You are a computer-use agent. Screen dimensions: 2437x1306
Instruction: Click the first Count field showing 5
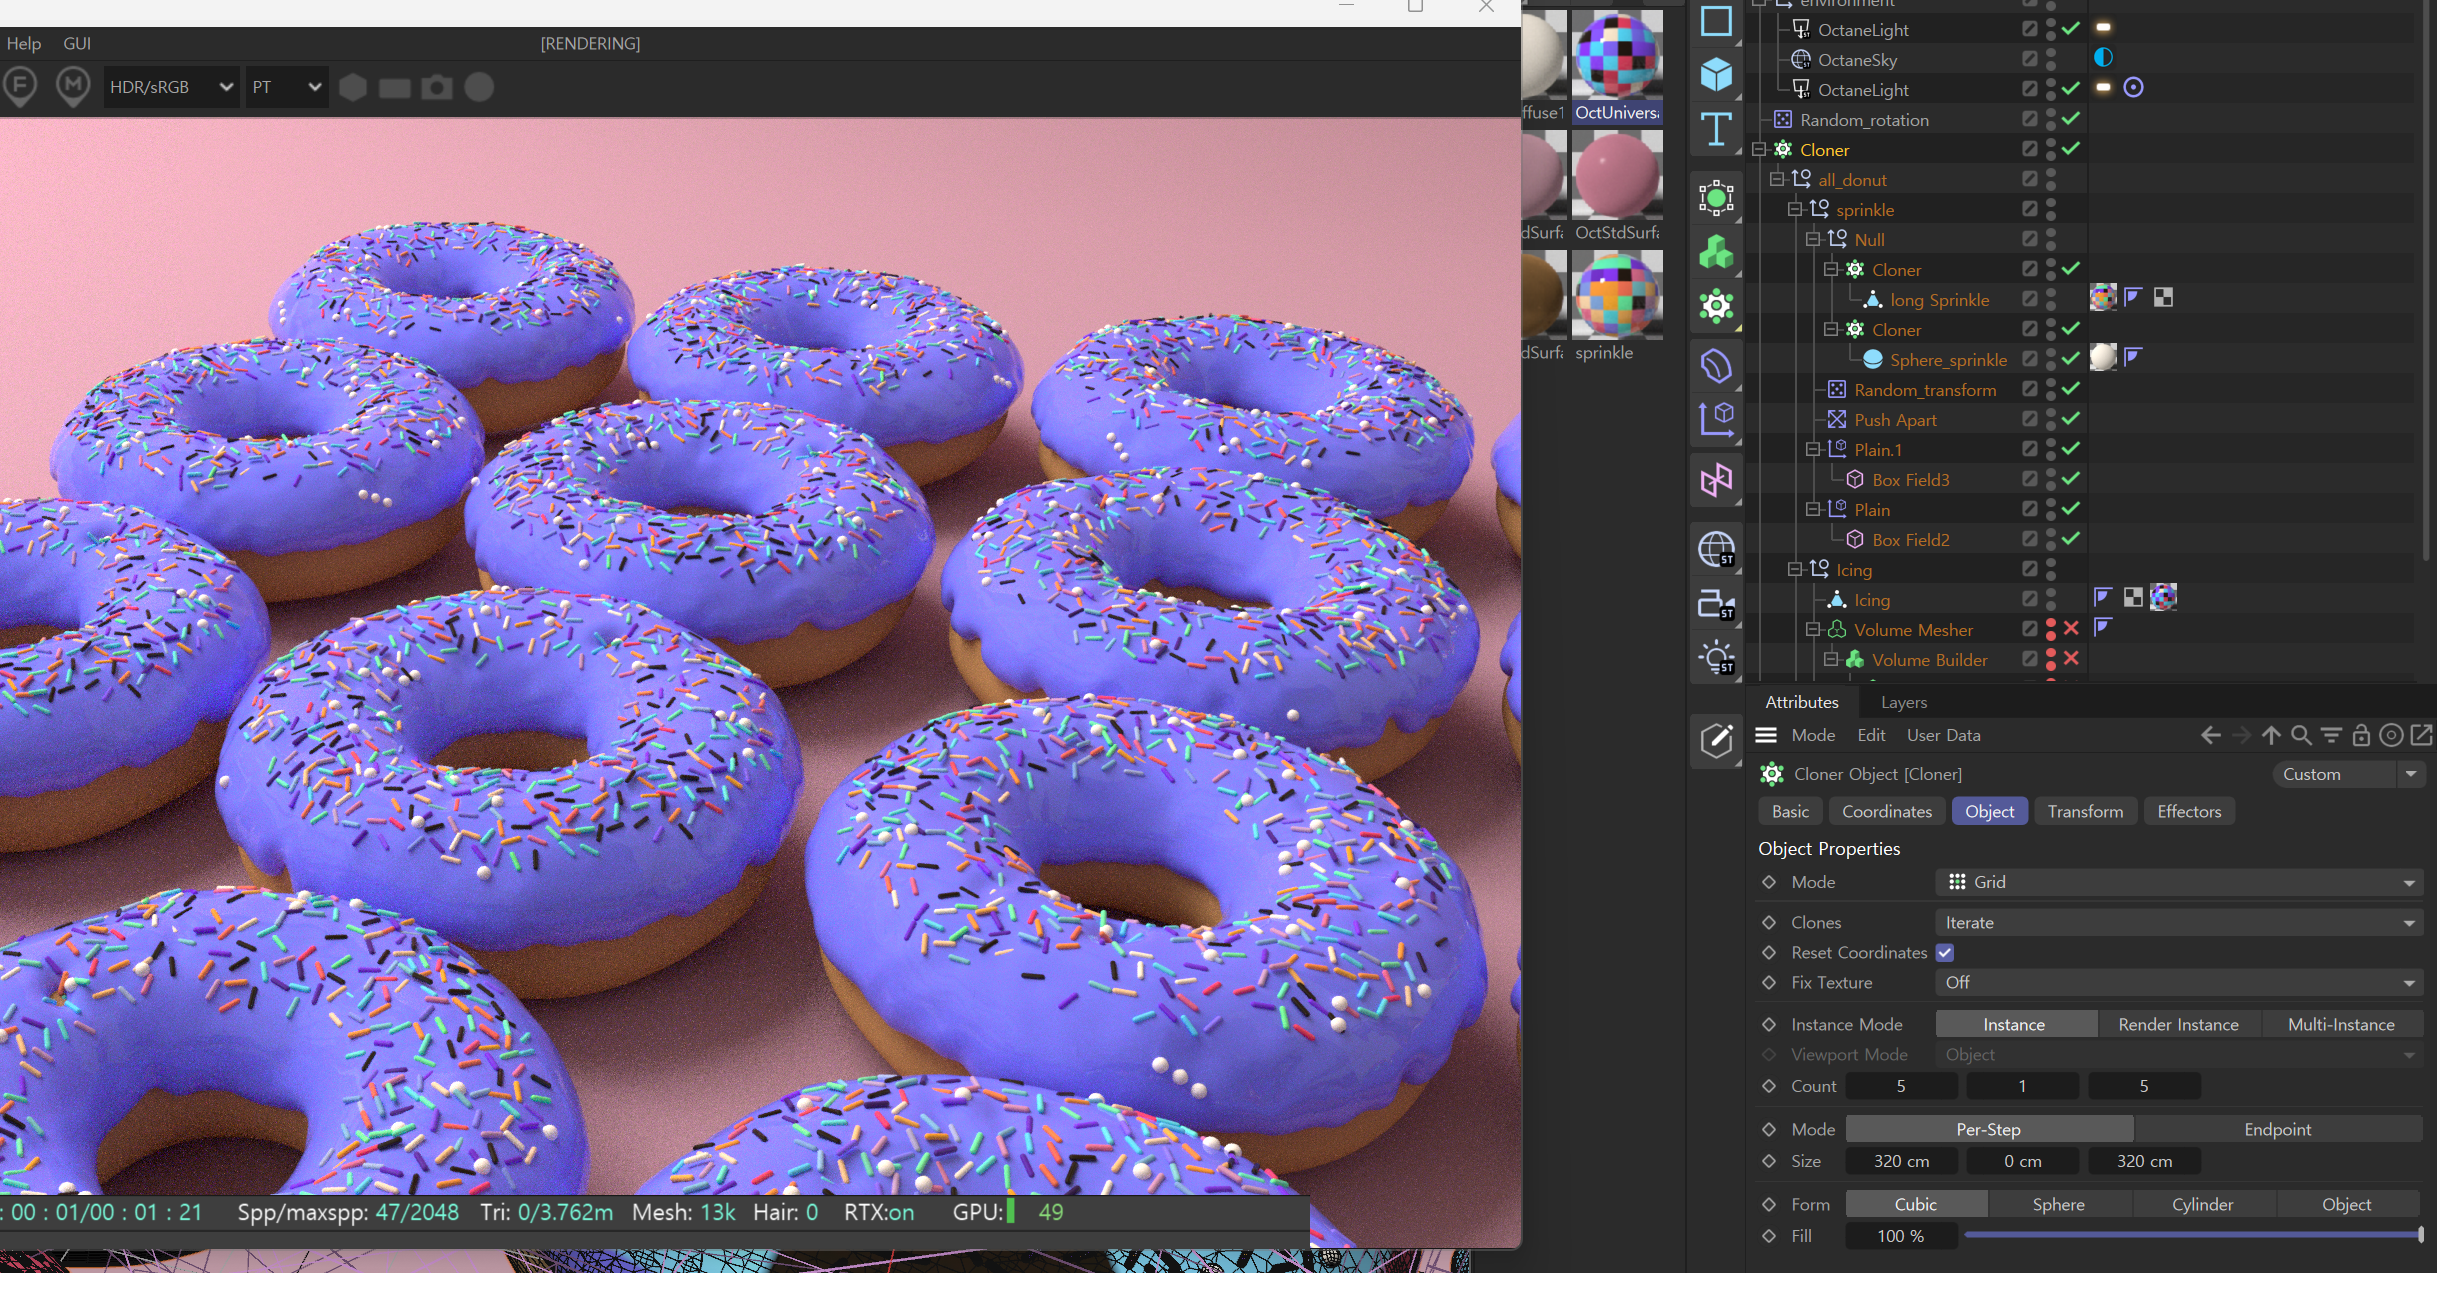coord(1901,1087)
